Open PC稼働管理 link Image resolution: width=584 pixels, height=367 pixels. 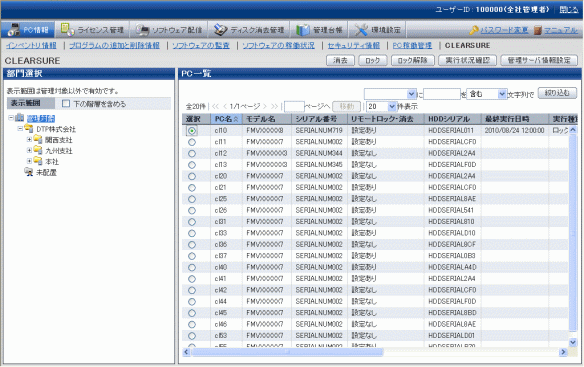click(412, 45)
